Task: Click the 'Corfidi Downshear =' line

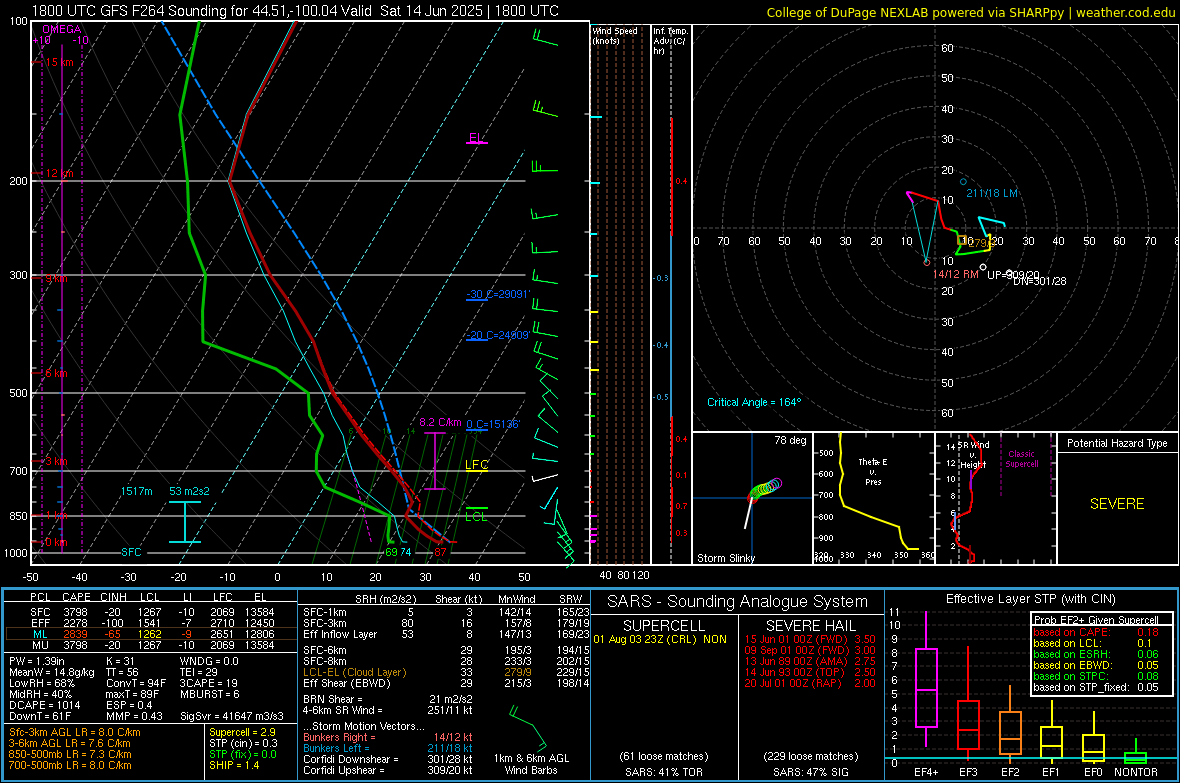Action: (x=388, y=759)
